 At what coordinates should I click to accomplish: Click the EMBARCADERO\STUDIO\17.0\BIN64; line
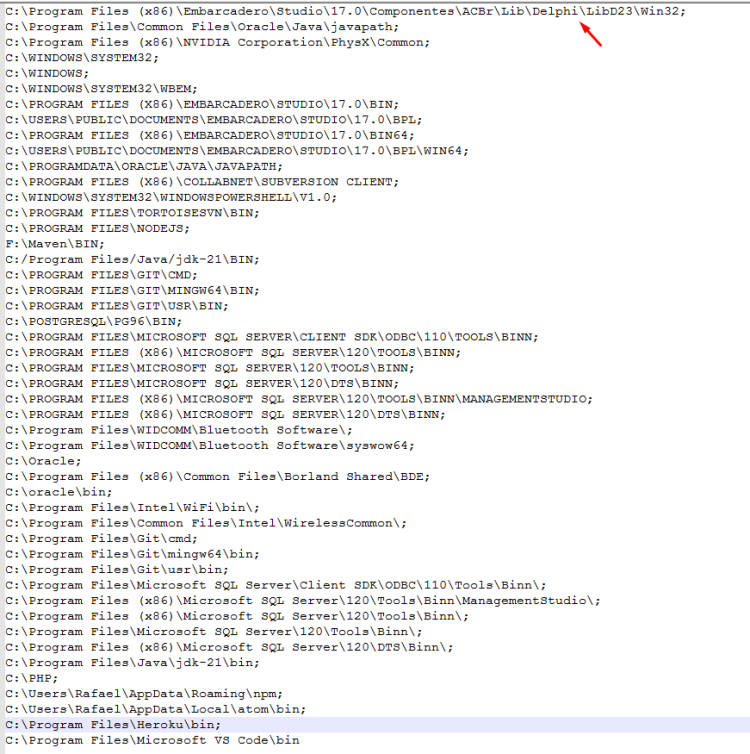(210, 135)
